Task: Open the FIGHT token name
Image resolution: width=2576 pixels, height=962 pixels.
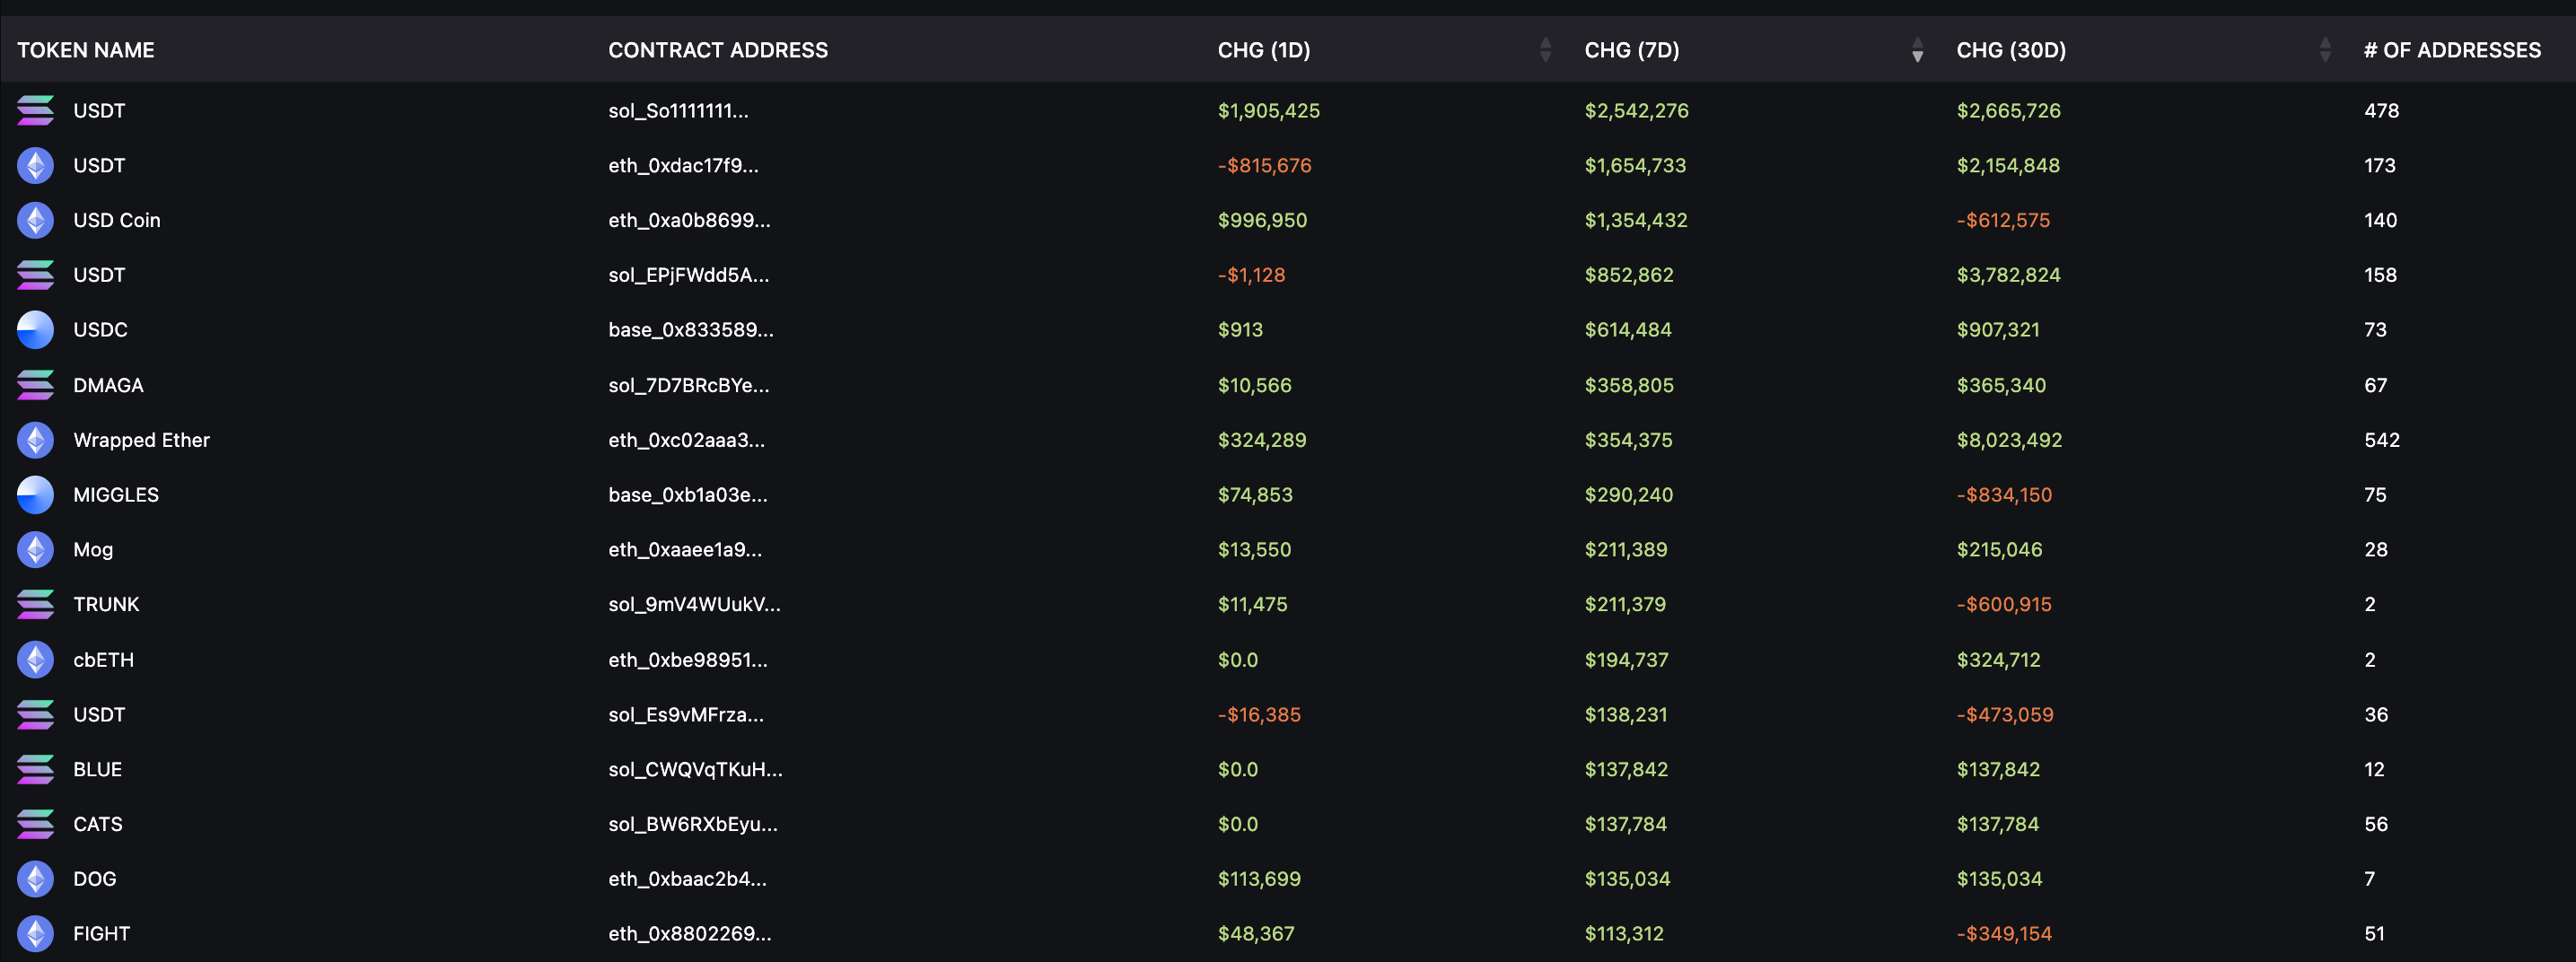Action: [101, 933]
